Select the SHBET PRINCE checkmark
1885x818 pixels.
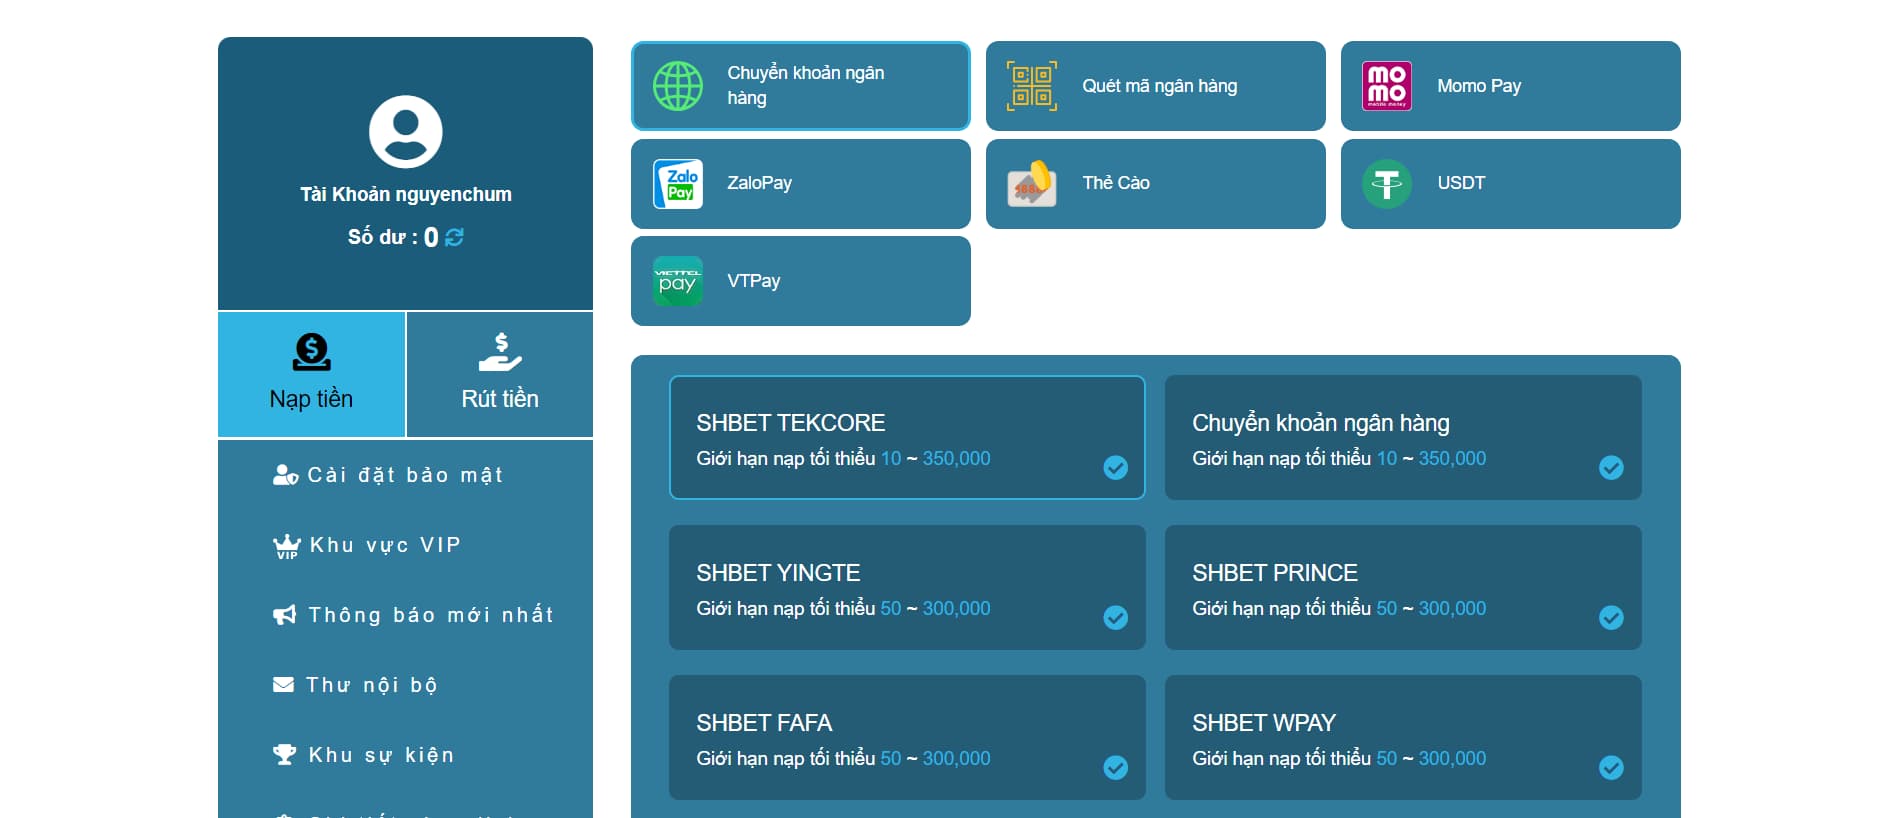tap(1611, 618)
